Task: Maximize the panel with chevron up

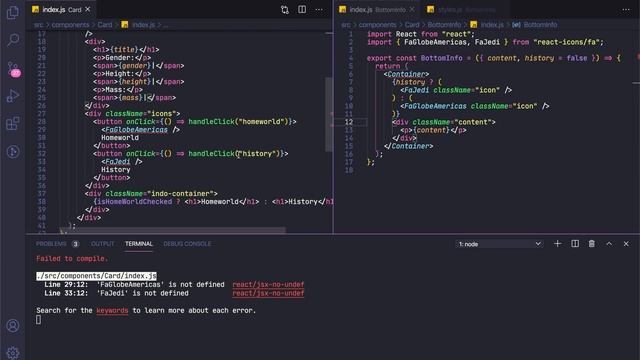Action: tap(609, 244)
